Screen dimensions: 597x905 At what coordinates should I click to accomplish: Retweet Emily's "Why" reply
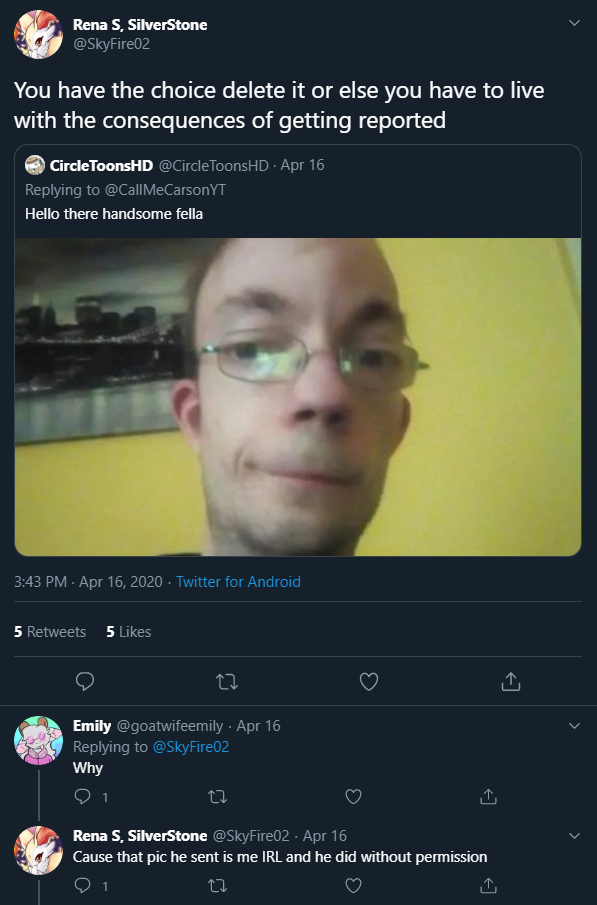pos(217,797)
